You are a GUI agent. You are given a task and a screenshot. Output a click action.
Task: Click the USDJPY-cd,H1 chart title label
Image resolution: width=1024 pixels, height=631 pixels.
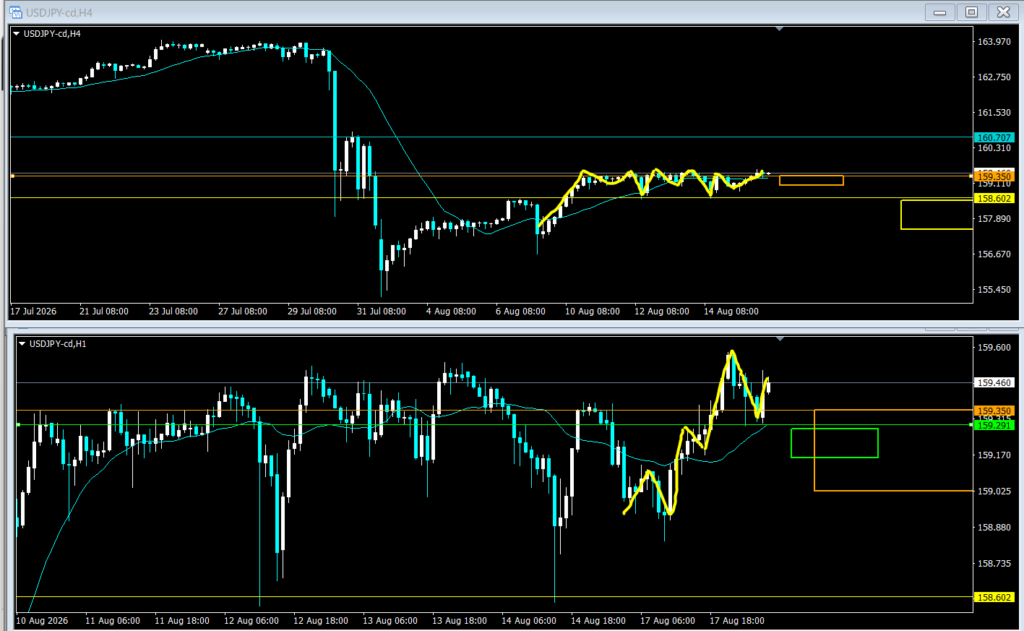[57, 344]
